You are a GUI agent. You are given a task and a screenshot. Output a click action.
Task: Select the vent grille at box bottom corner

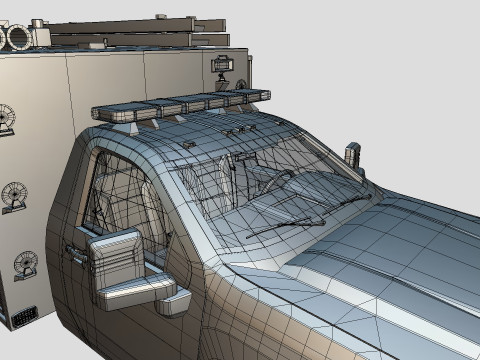point(24,316)
